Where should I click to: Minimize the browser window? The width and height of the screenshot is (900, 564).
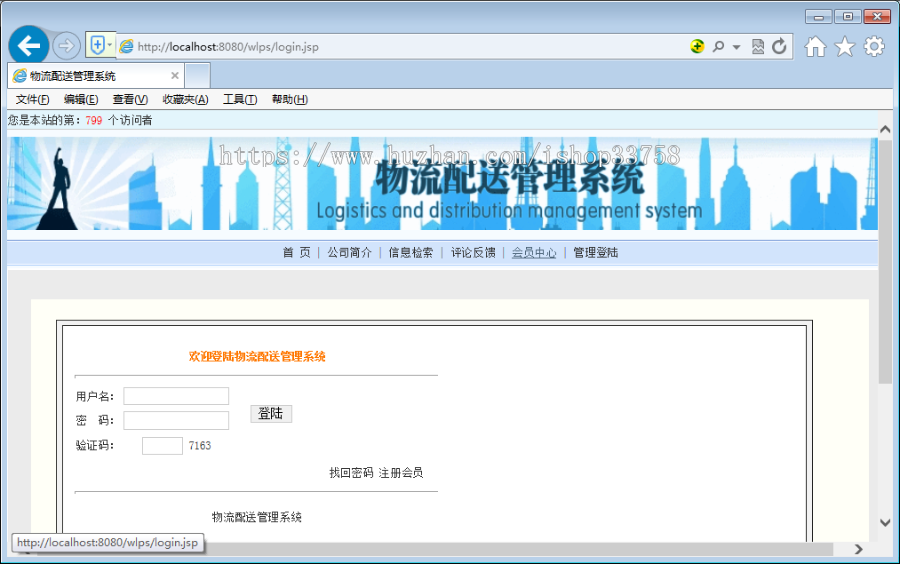818,17
